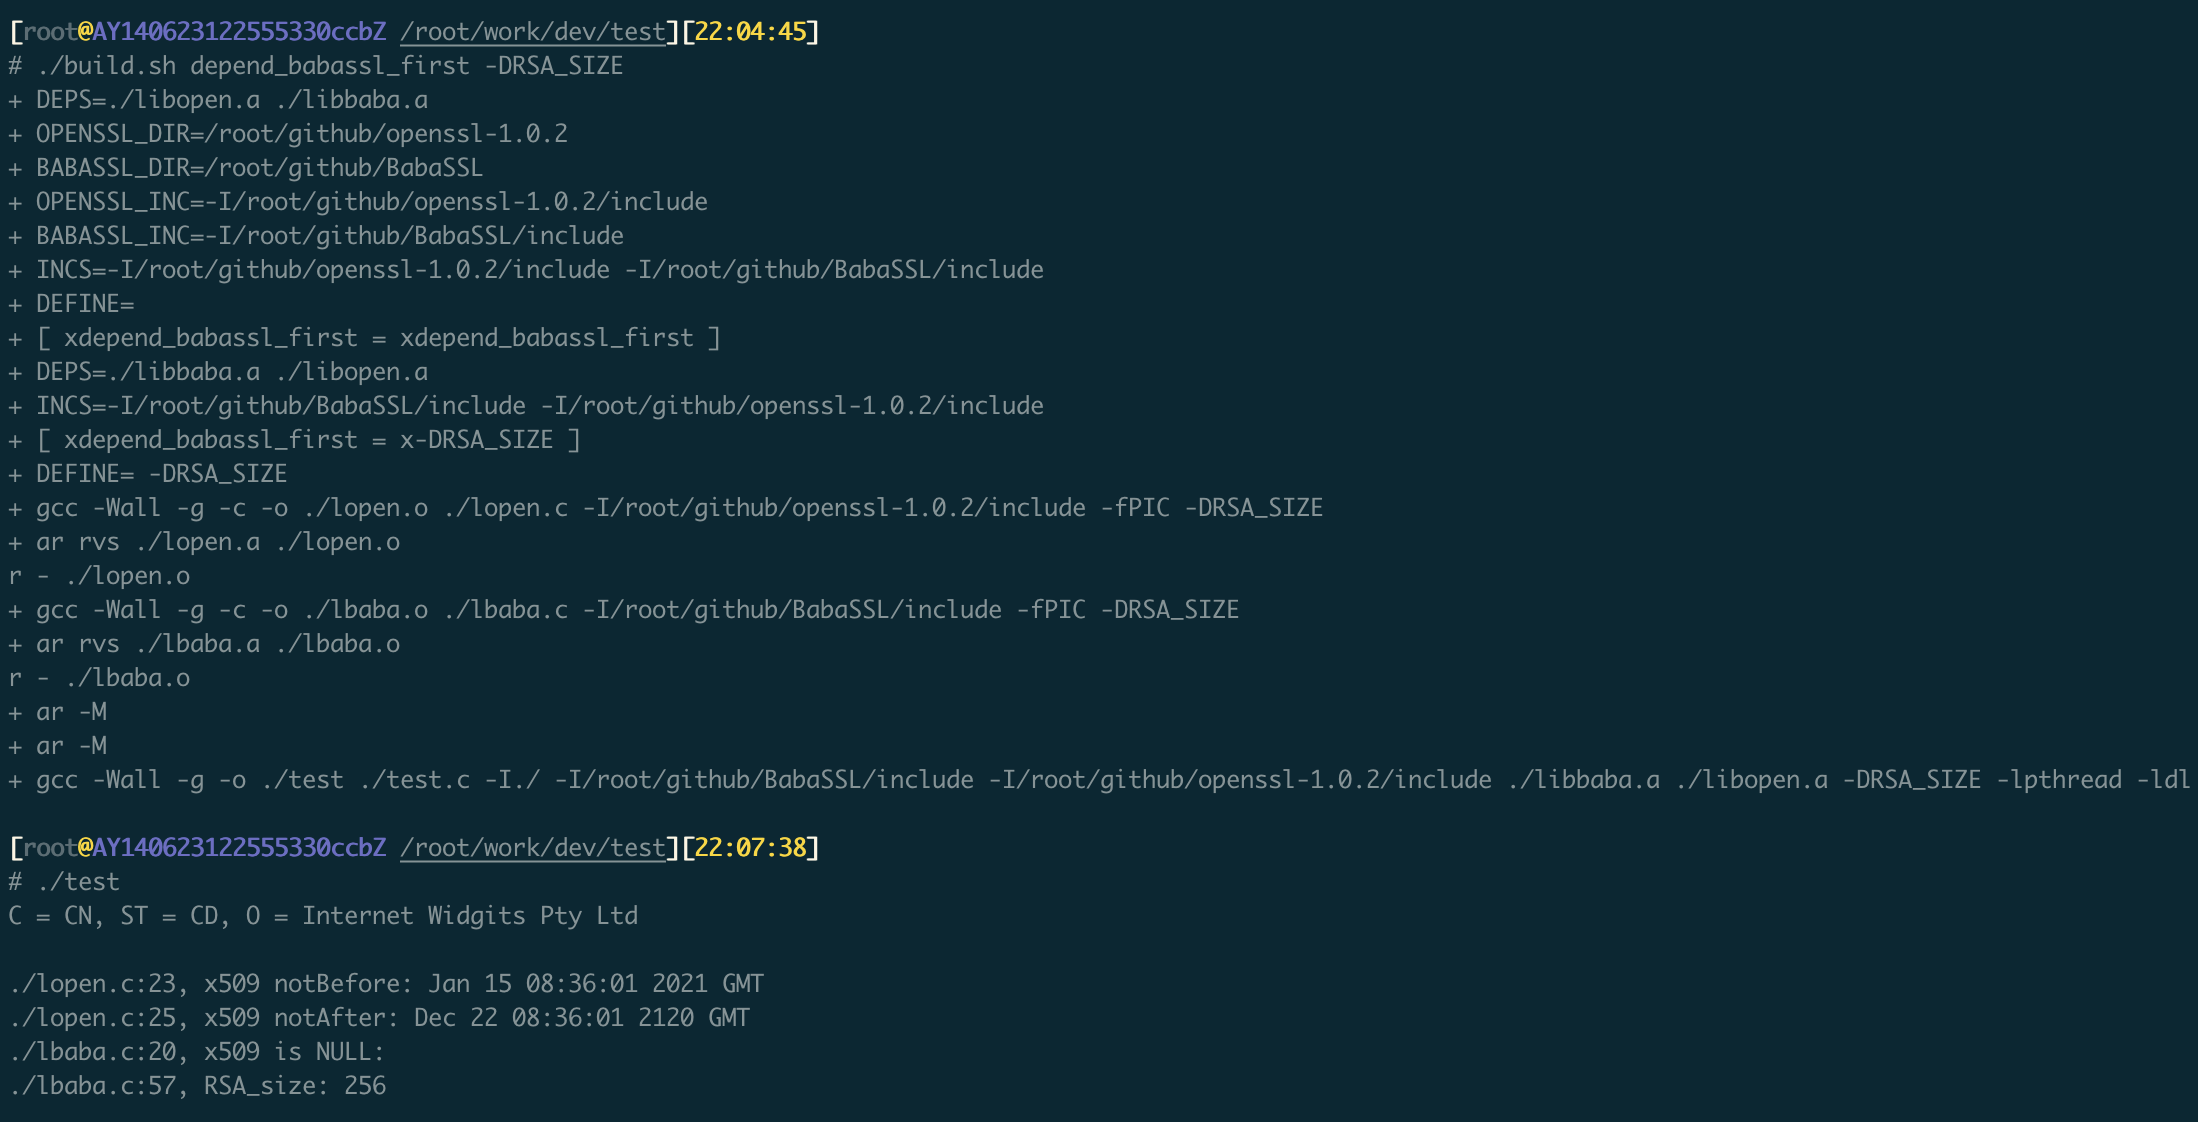The height and width of the screenshot is (1122, 2198).
Task: Click the Internet Widgits Pty Ltd subject line
Action: coord(322,916)
